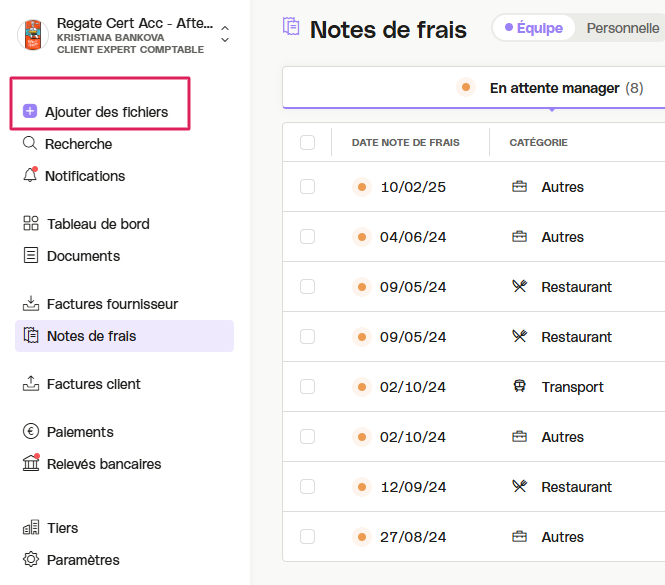The image size is (665, 585).
Task: Select the checkbox for the 27/08/24 row
Action: tap(307, 537)
